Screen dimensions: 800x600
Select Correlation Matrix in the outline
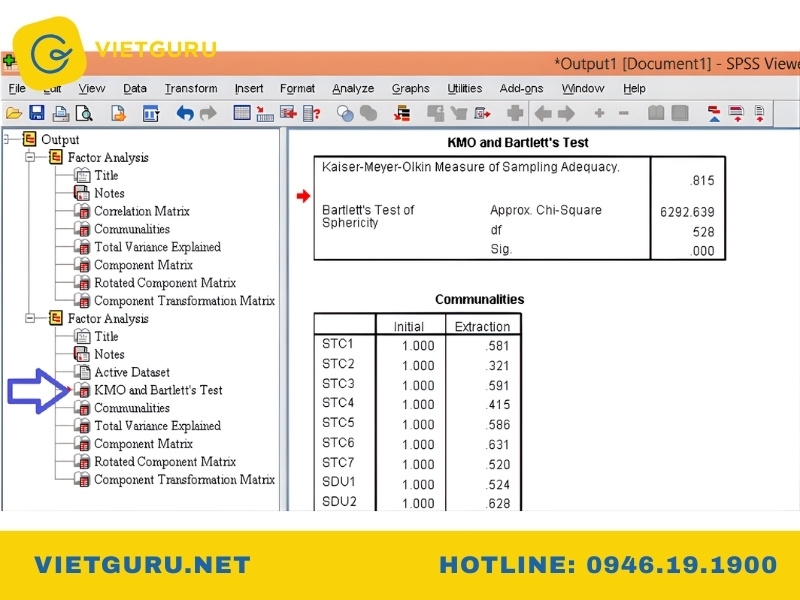point(141,211)
